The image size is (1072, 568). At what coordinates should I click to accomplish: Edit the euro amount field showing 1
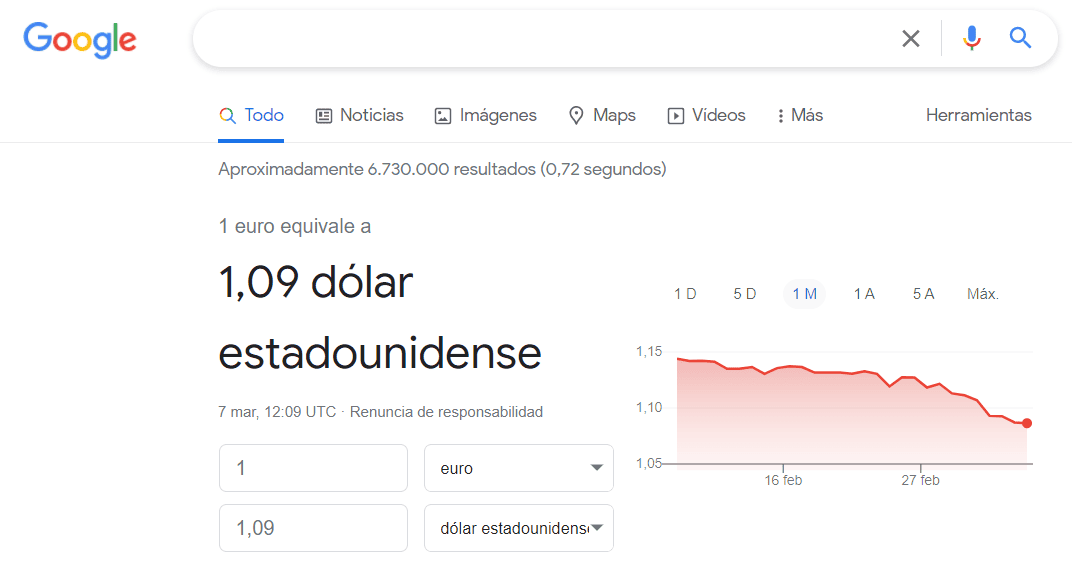point(313,468)
